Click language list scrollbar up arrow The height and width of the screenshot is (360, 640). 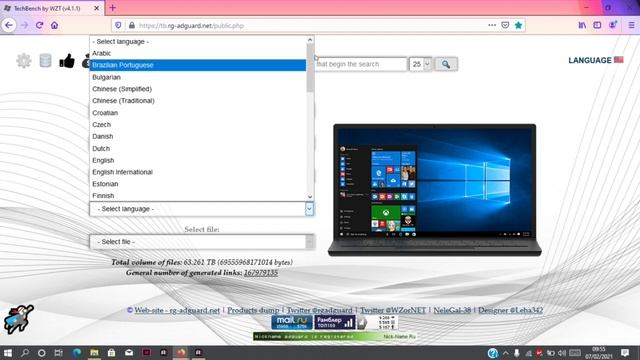[310, 40]
